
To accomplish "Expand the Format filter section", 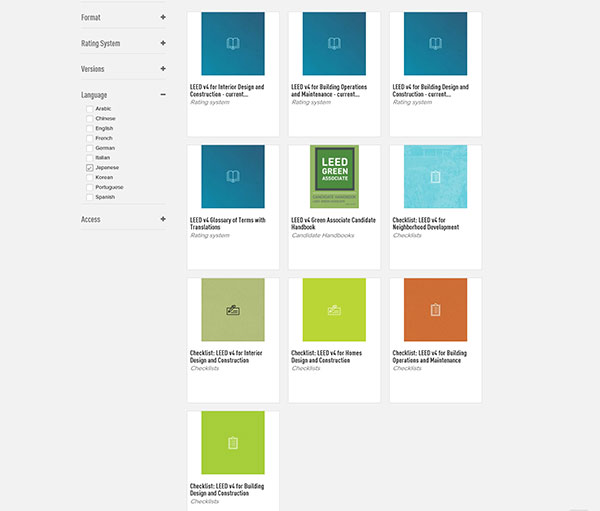I will tap(163, 17).
